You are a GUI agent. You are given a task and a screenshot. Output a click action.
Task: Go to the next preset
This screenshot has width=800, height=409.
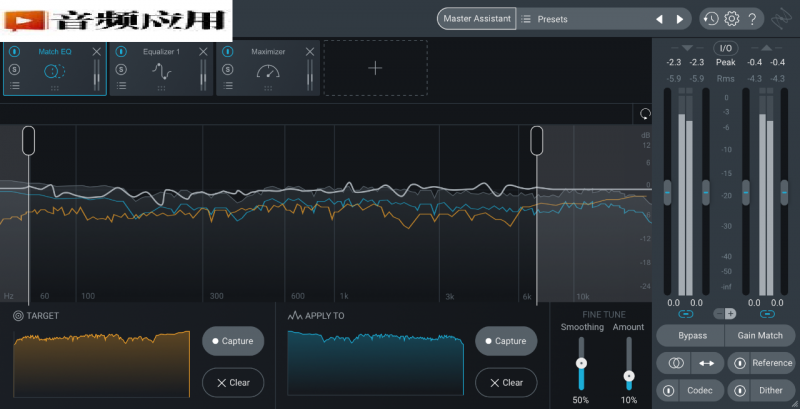tap(680, 19)
